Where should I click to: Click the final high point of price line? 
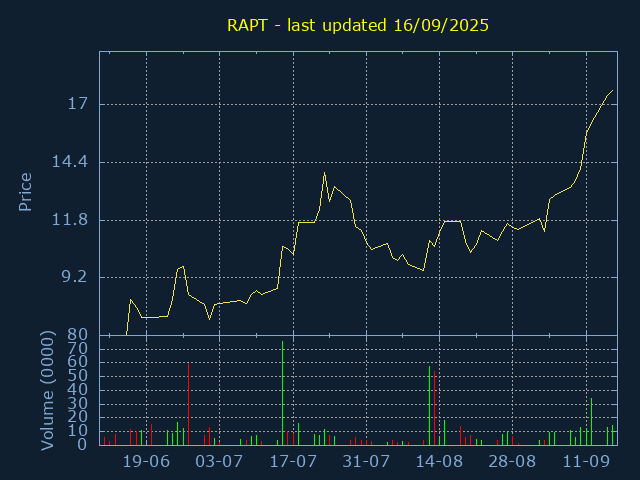pyautogui.click(x=612, y=91)
